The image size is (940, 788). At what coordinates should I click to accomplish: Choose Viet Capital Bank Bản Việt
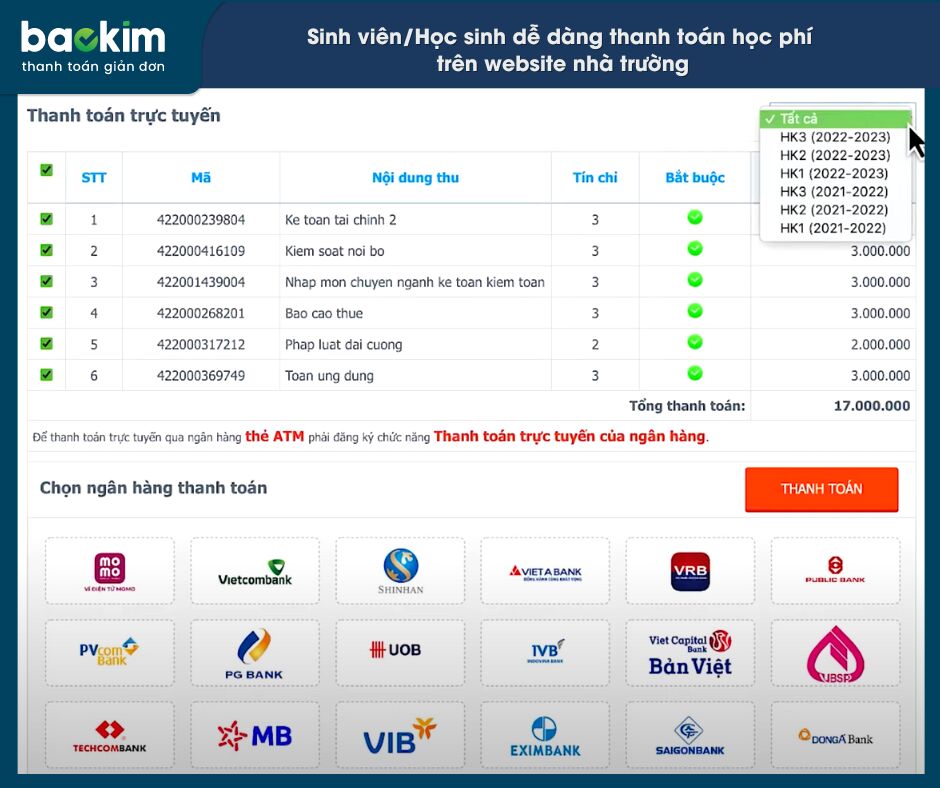tap(690, 653)
